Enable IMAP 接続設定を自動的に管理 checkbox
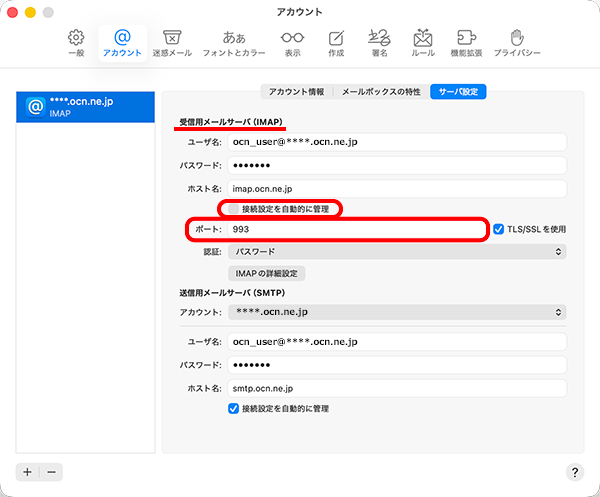 tap(234, 209)
